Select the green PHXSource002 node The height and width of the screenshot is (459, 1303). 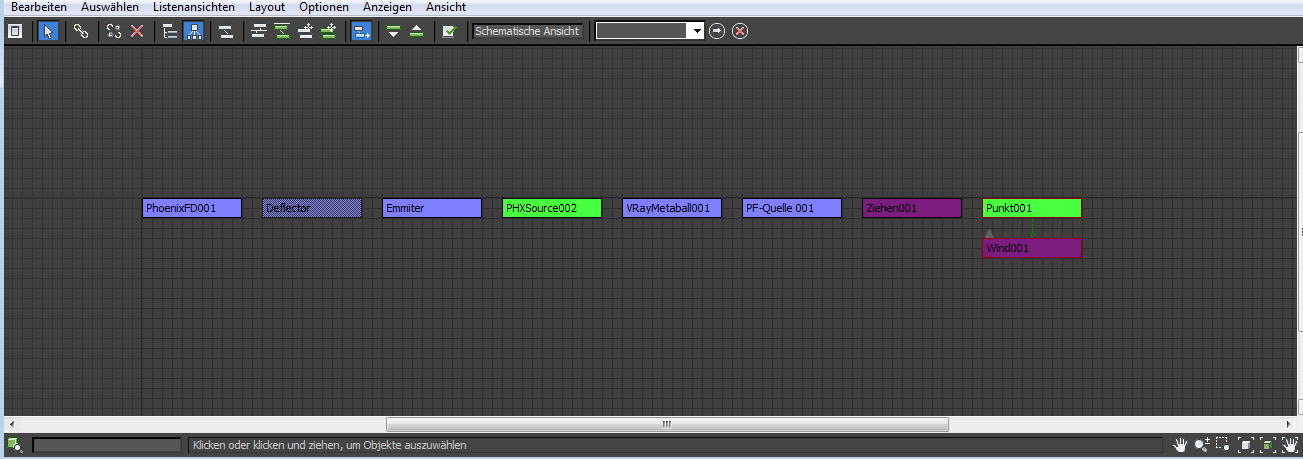point(552,208)
